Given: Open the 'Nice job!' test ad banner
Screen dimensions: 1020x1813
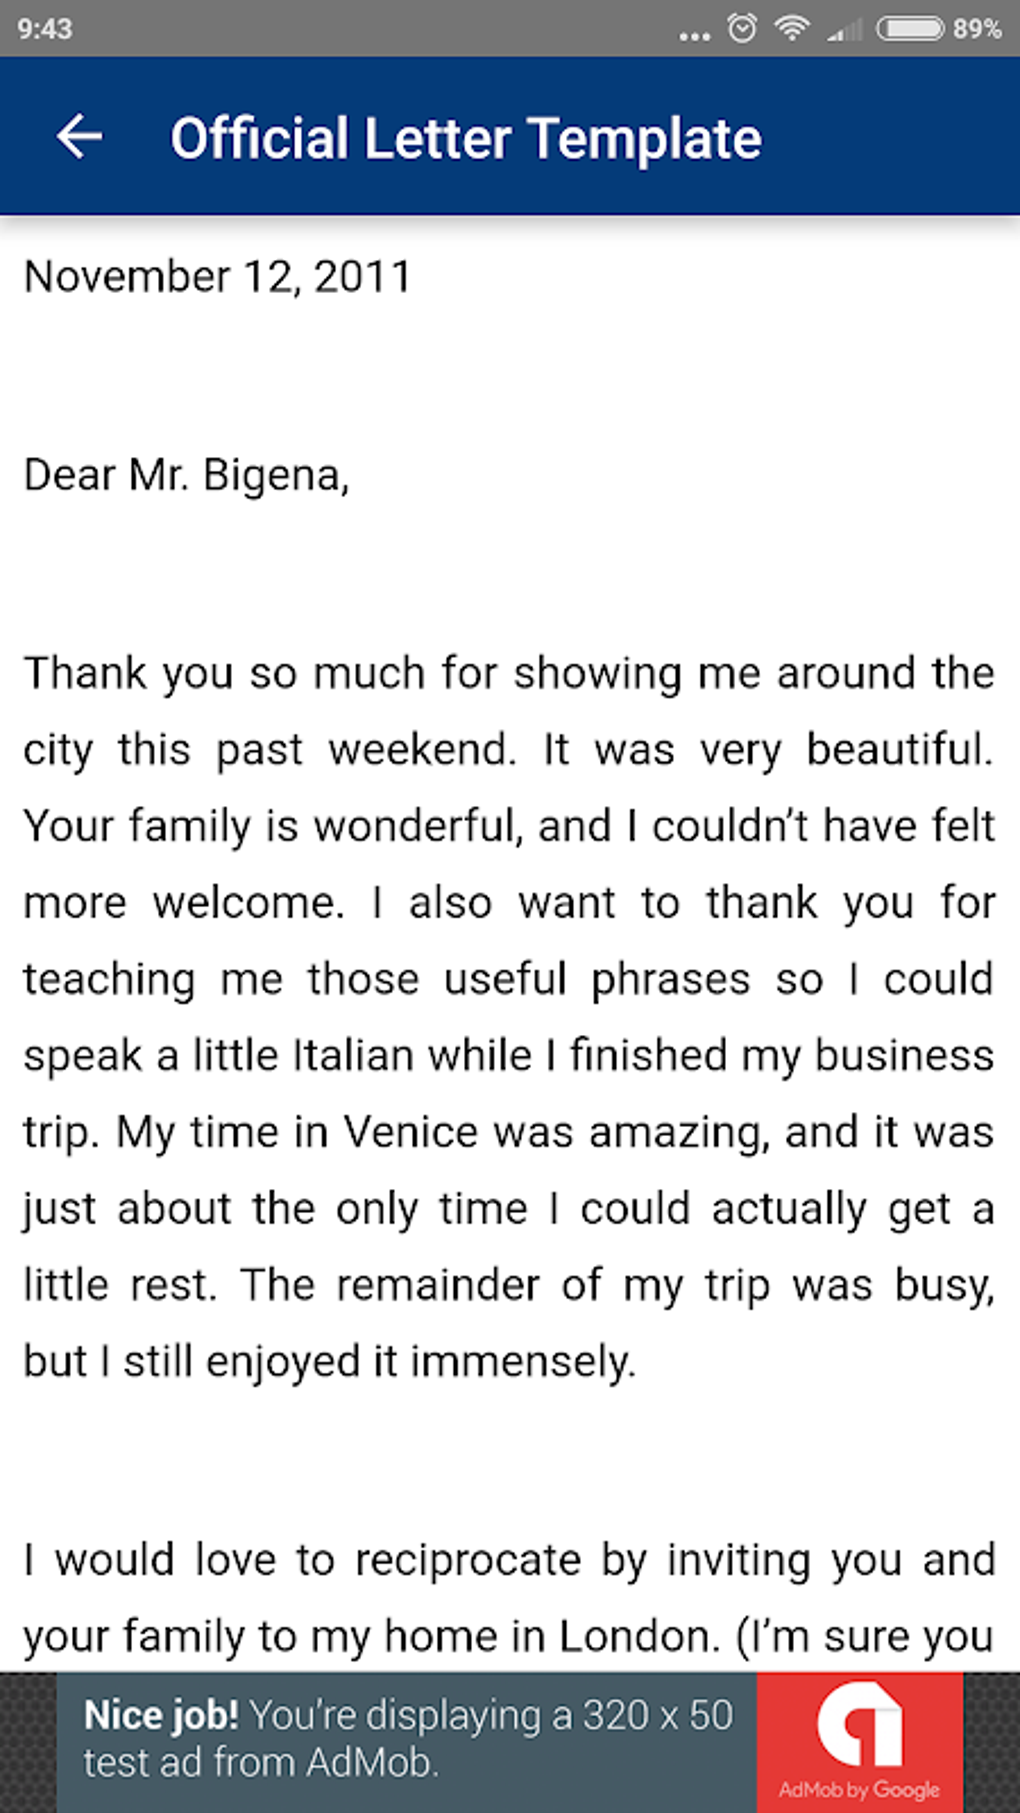Looking at the screenshot, I should coord(408,1738).
